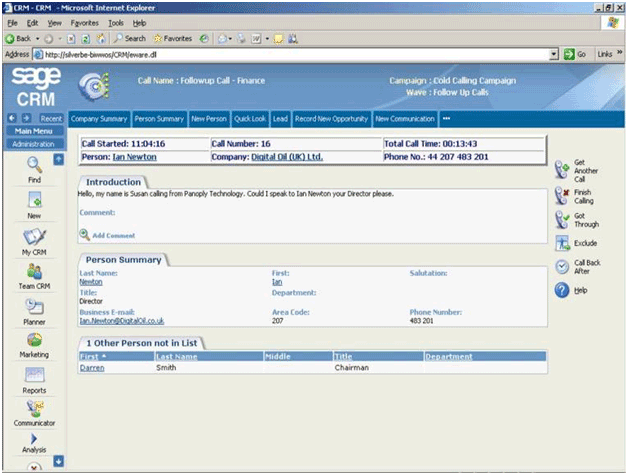Image resolution: width=628 pixels, height=475 pixels.
Task: Open Team CRM from the sidebar
Action: click(x=34, y=271)
